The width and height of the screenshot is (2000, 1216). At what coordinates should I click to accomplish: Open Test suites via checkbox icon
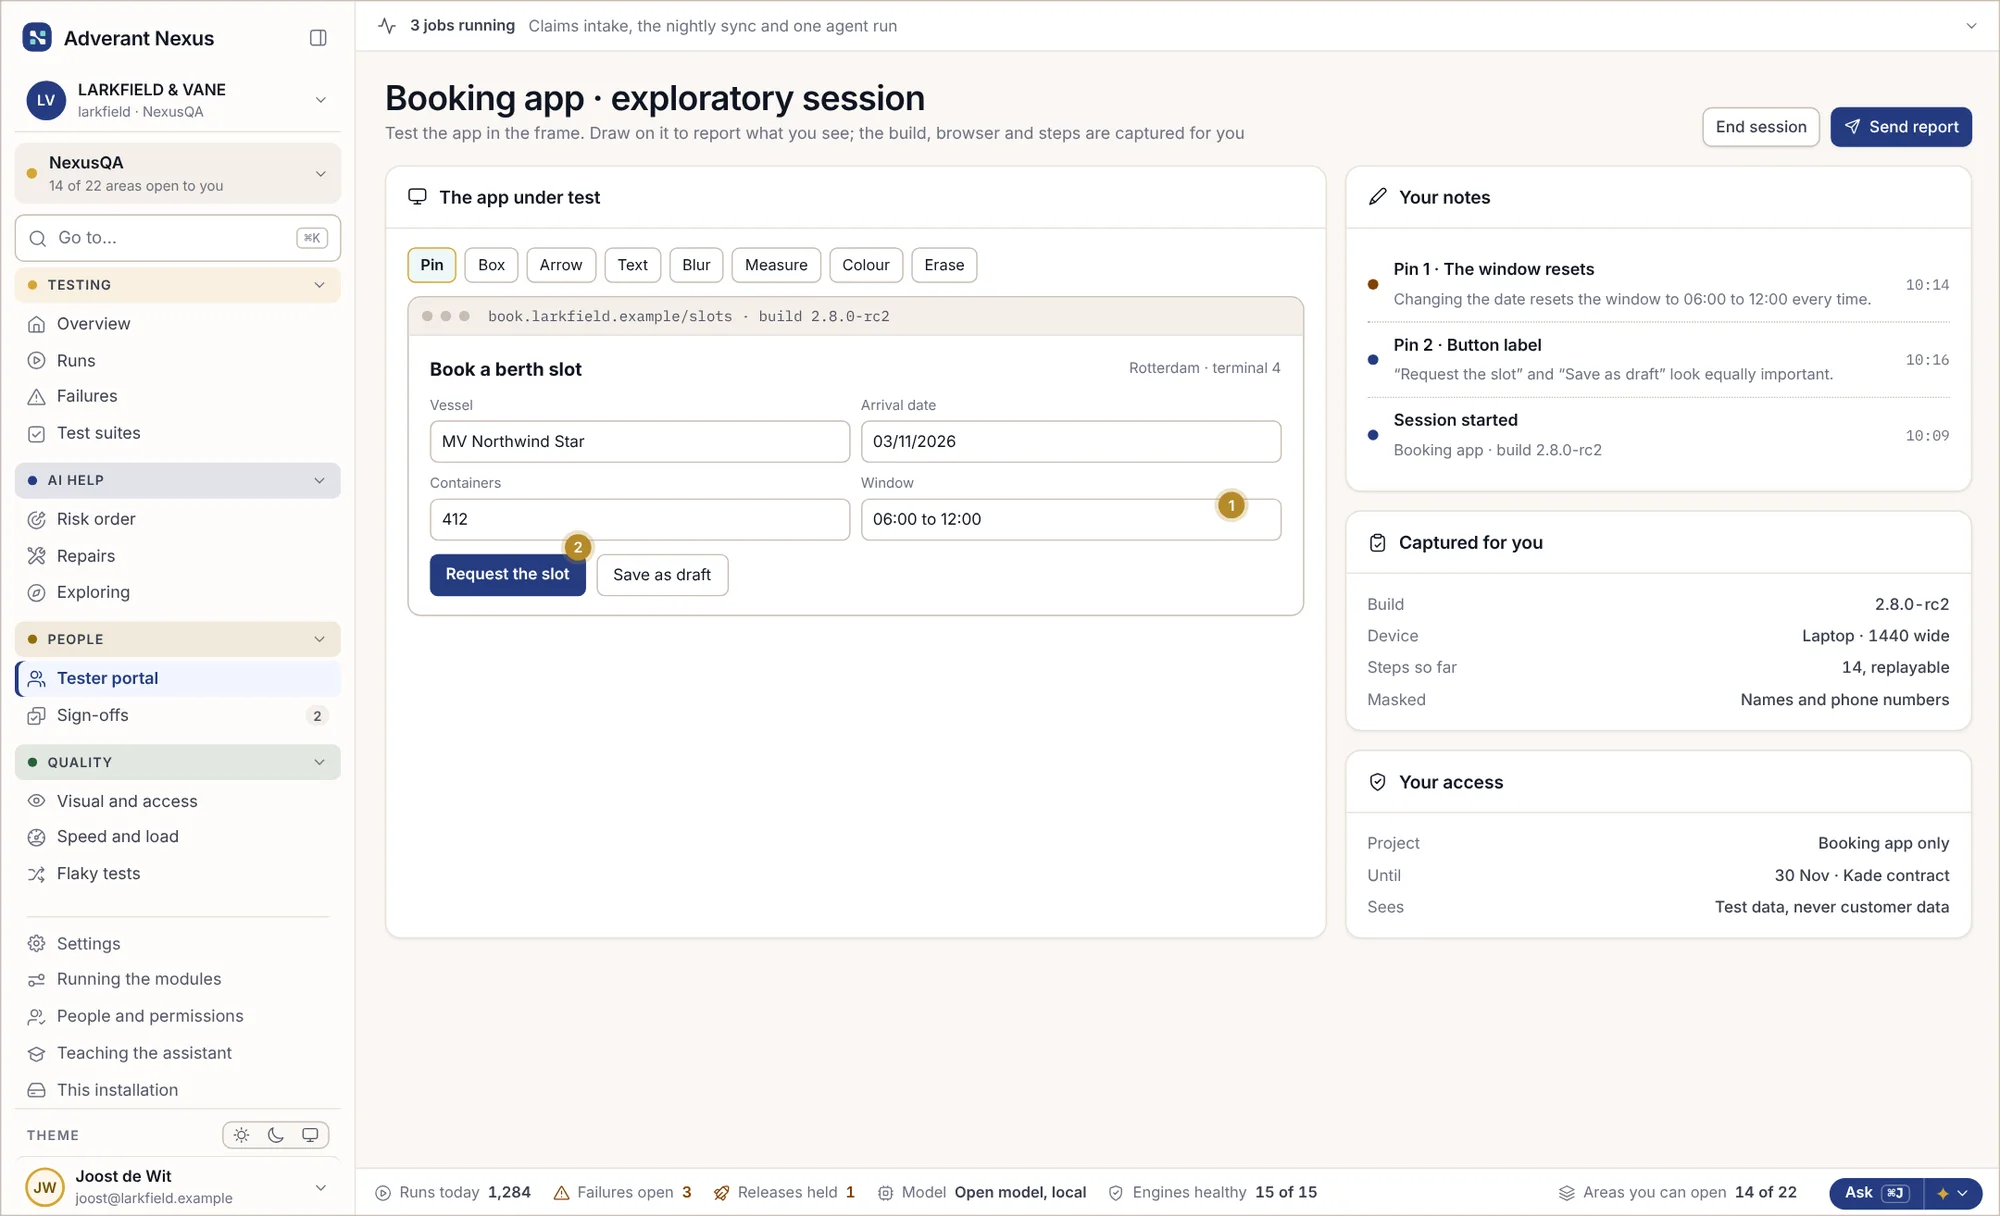coord(37,434)
